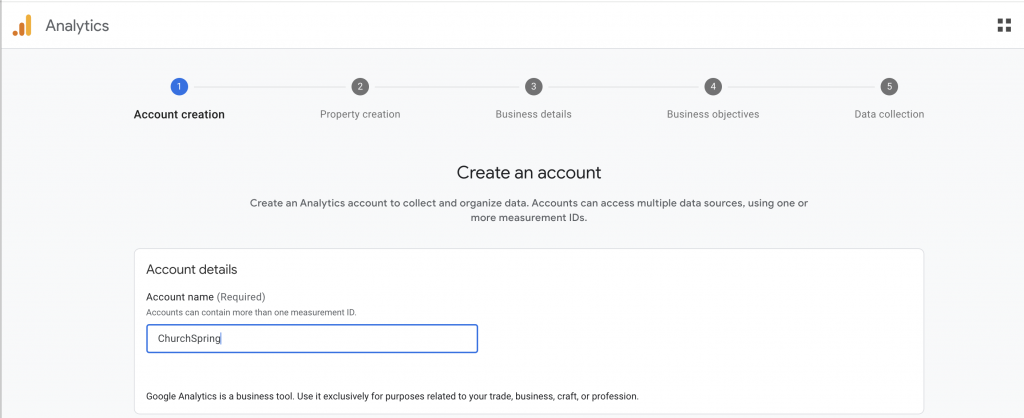The image size is (1024, 418).
Task: Go to the Property creation step label
Action: 360,114
